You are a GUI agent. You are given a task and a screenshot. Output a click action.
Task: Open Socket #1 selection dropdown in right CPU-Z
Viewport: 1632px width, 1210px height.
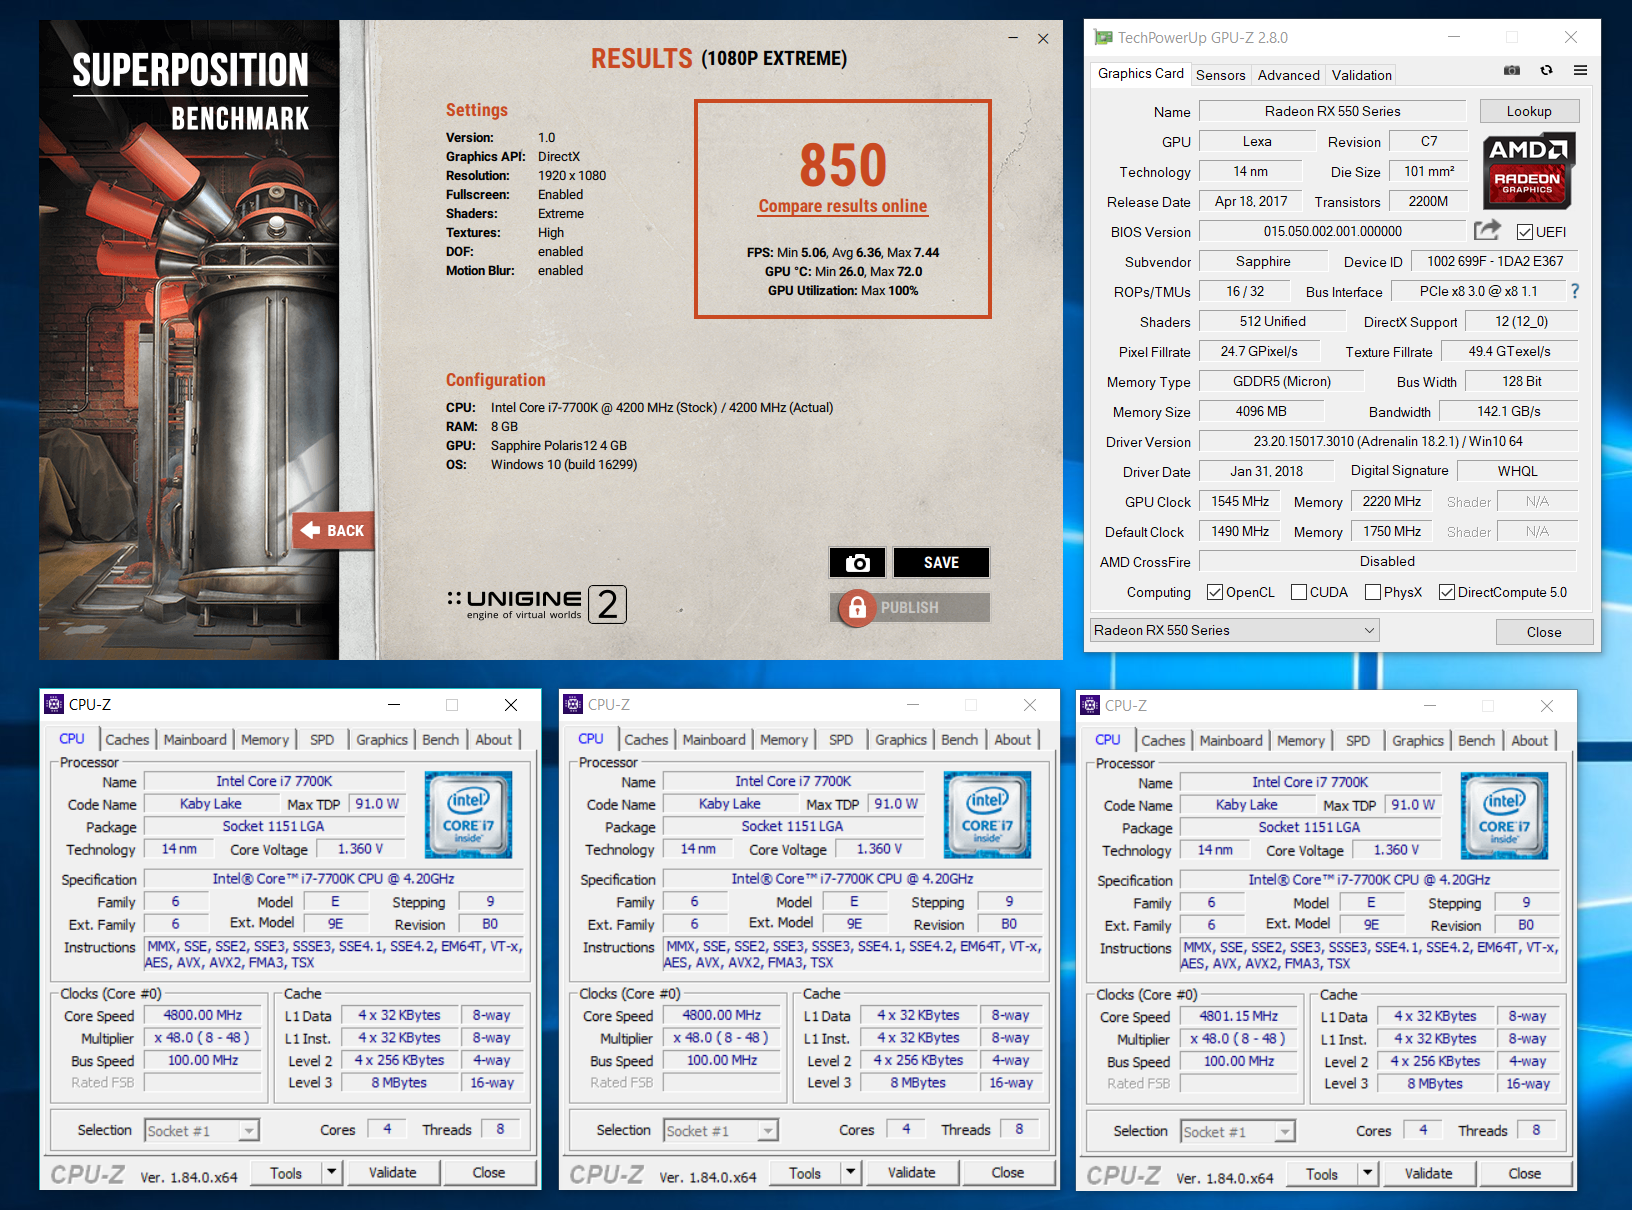pyautogui.click(x=1238, y=1132)
